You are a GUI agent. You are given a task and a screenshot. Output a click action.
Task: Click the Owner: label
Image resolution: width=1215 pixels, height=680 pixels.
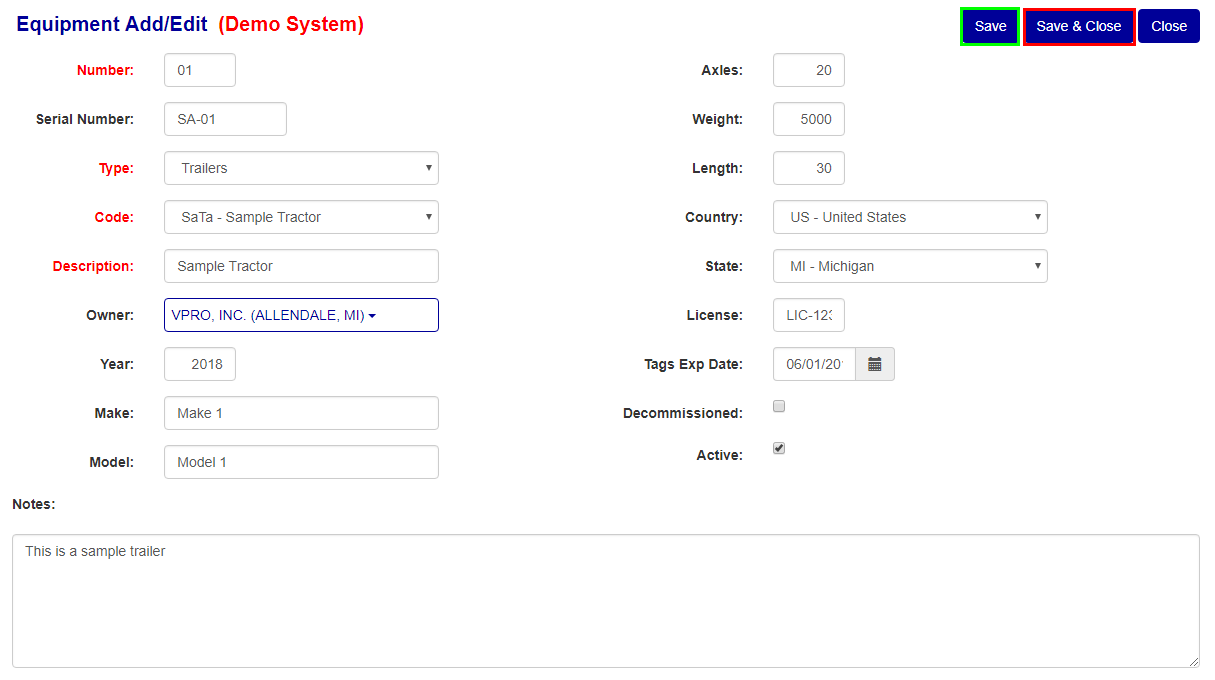[x=110, y=315]
